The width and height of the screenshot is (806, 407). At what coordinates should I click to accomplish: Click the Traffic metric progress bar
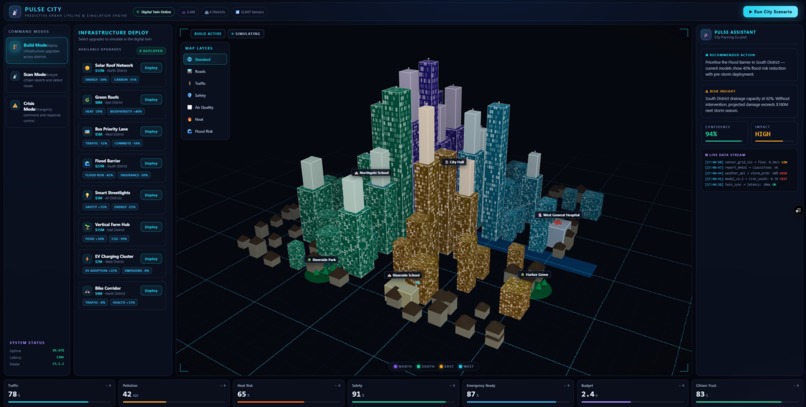(x=59, y=402)
